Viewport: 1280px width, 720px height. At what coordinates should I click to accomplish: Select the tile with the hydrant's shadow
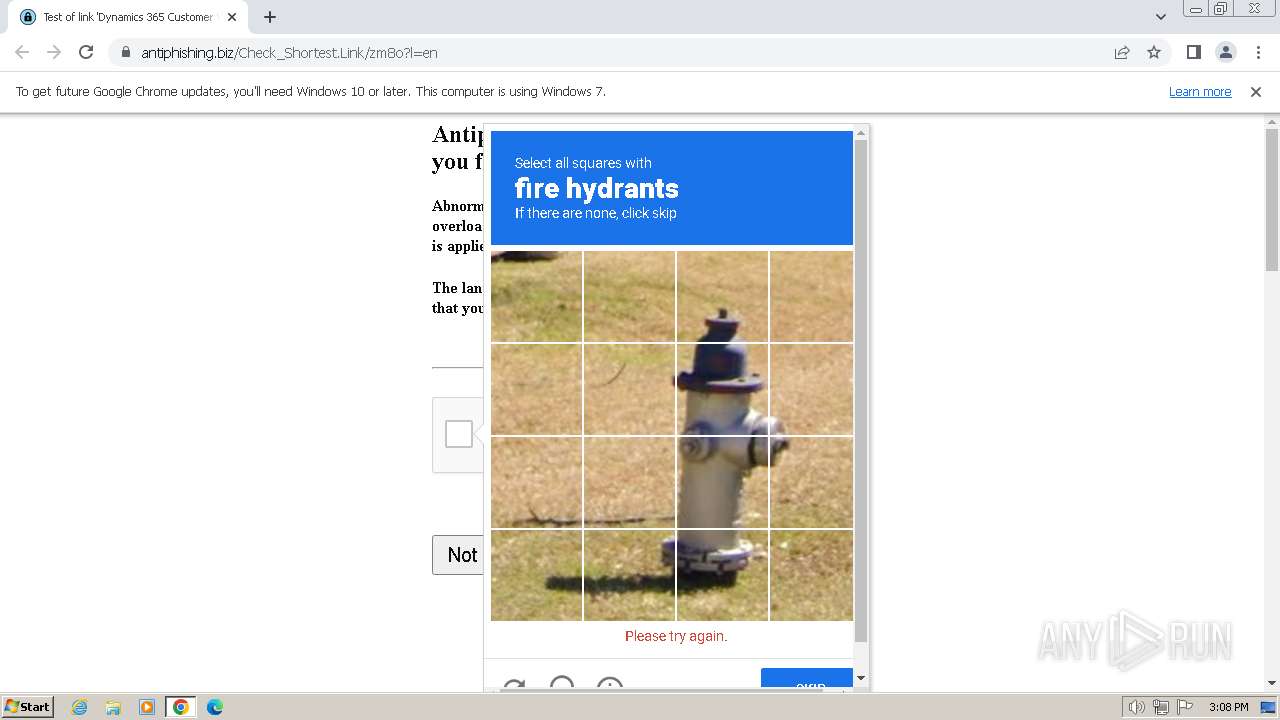point(629,575)
